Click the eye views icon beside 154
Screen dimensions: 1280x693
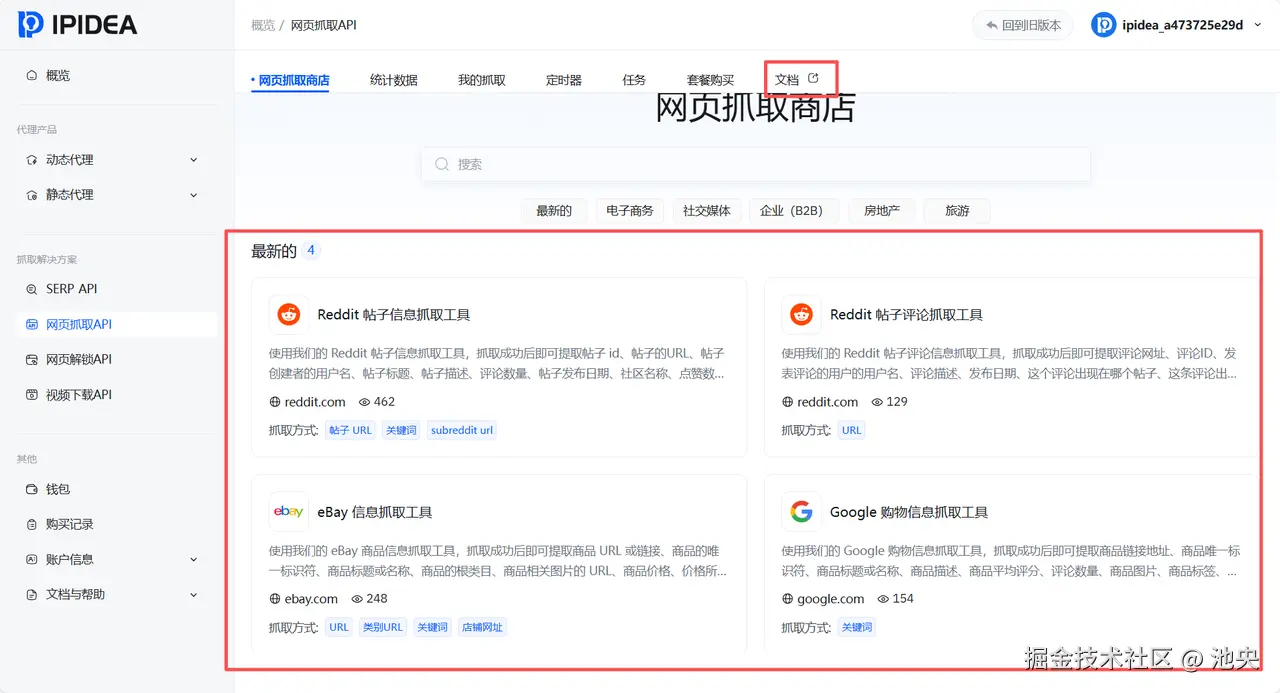(882, 599)
